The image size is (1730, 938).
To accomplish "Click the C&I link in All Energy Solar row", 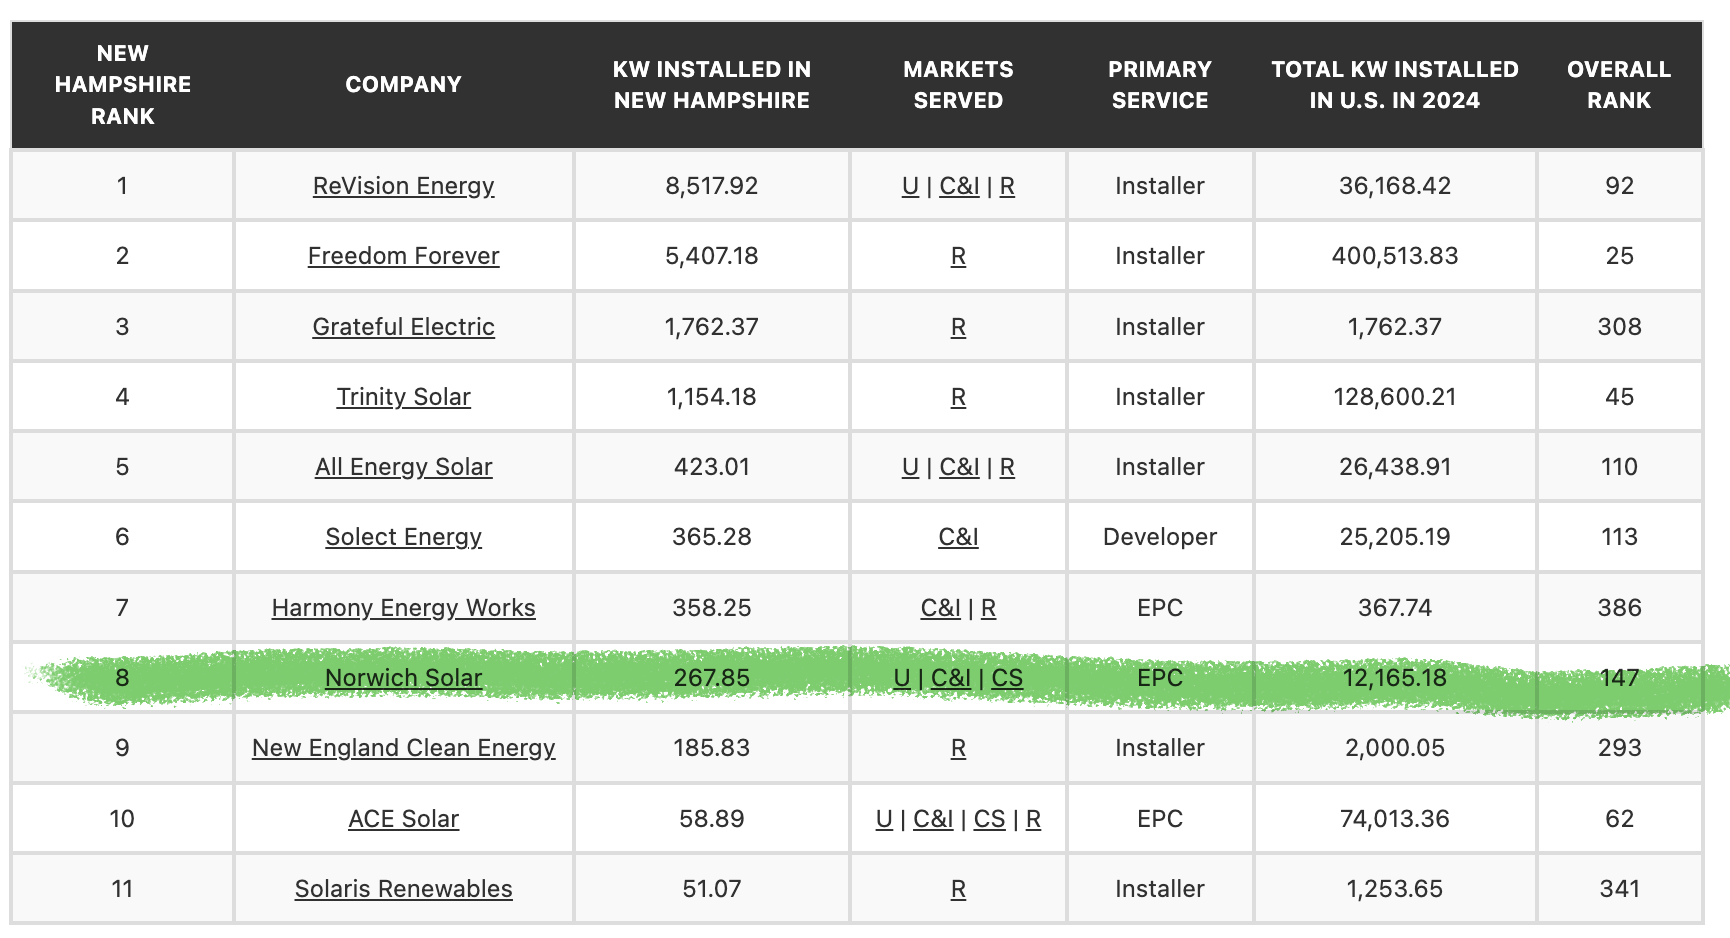I will pos(959,467).
